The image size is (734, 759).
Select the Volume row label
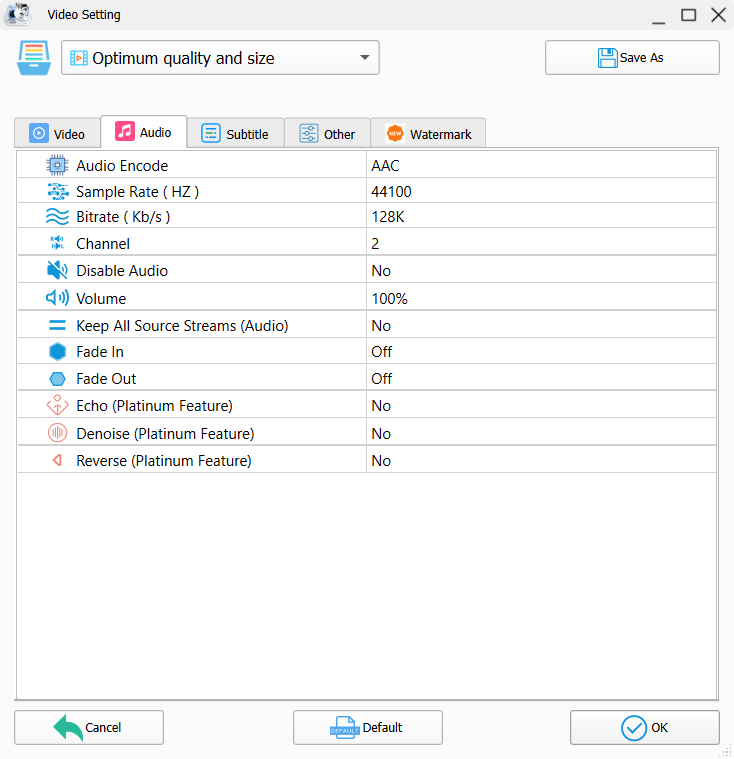point(101,299)
